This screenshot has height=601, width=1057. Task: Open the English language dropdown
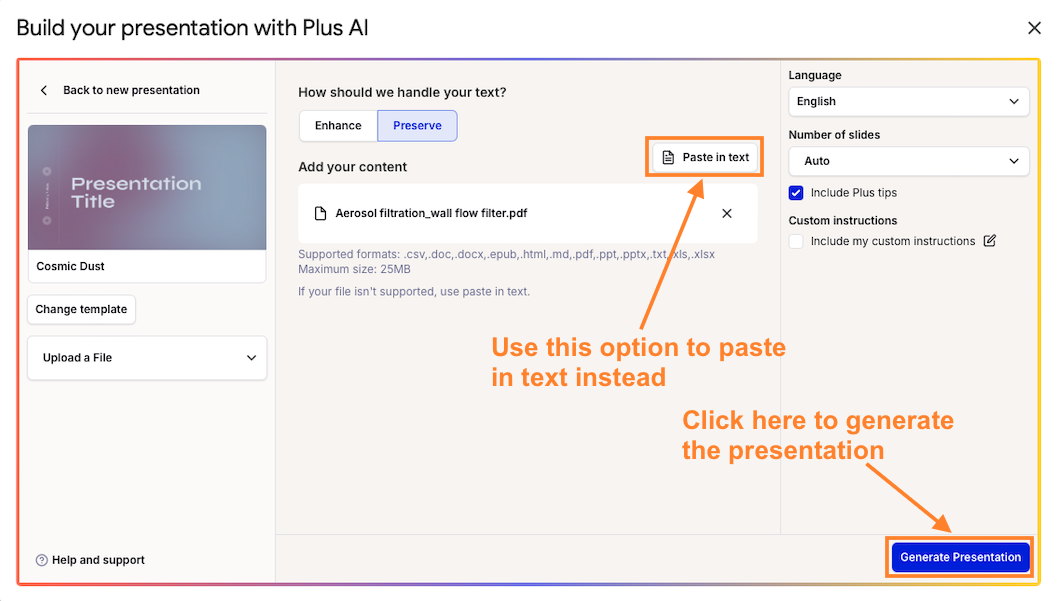click(908, 102)
